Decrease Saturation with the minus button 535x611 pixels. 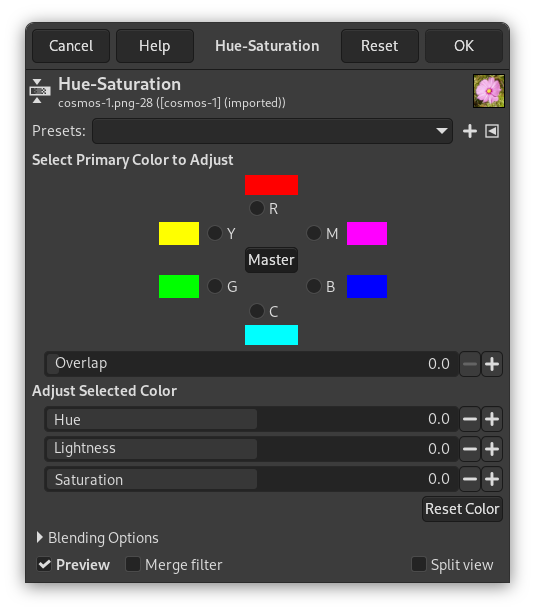tap(470, 479)
